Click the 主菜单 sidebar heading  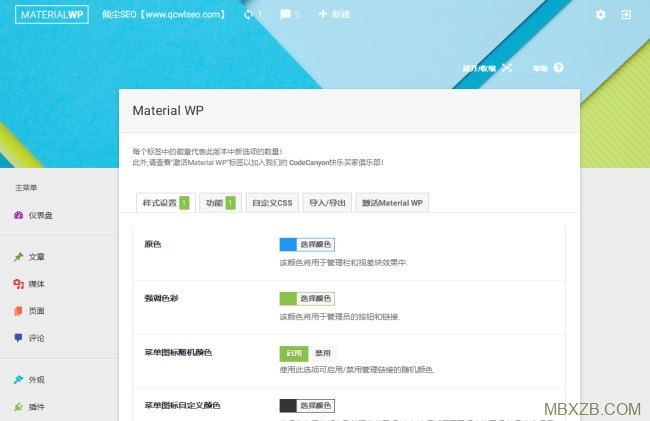[x=26, y=188]
